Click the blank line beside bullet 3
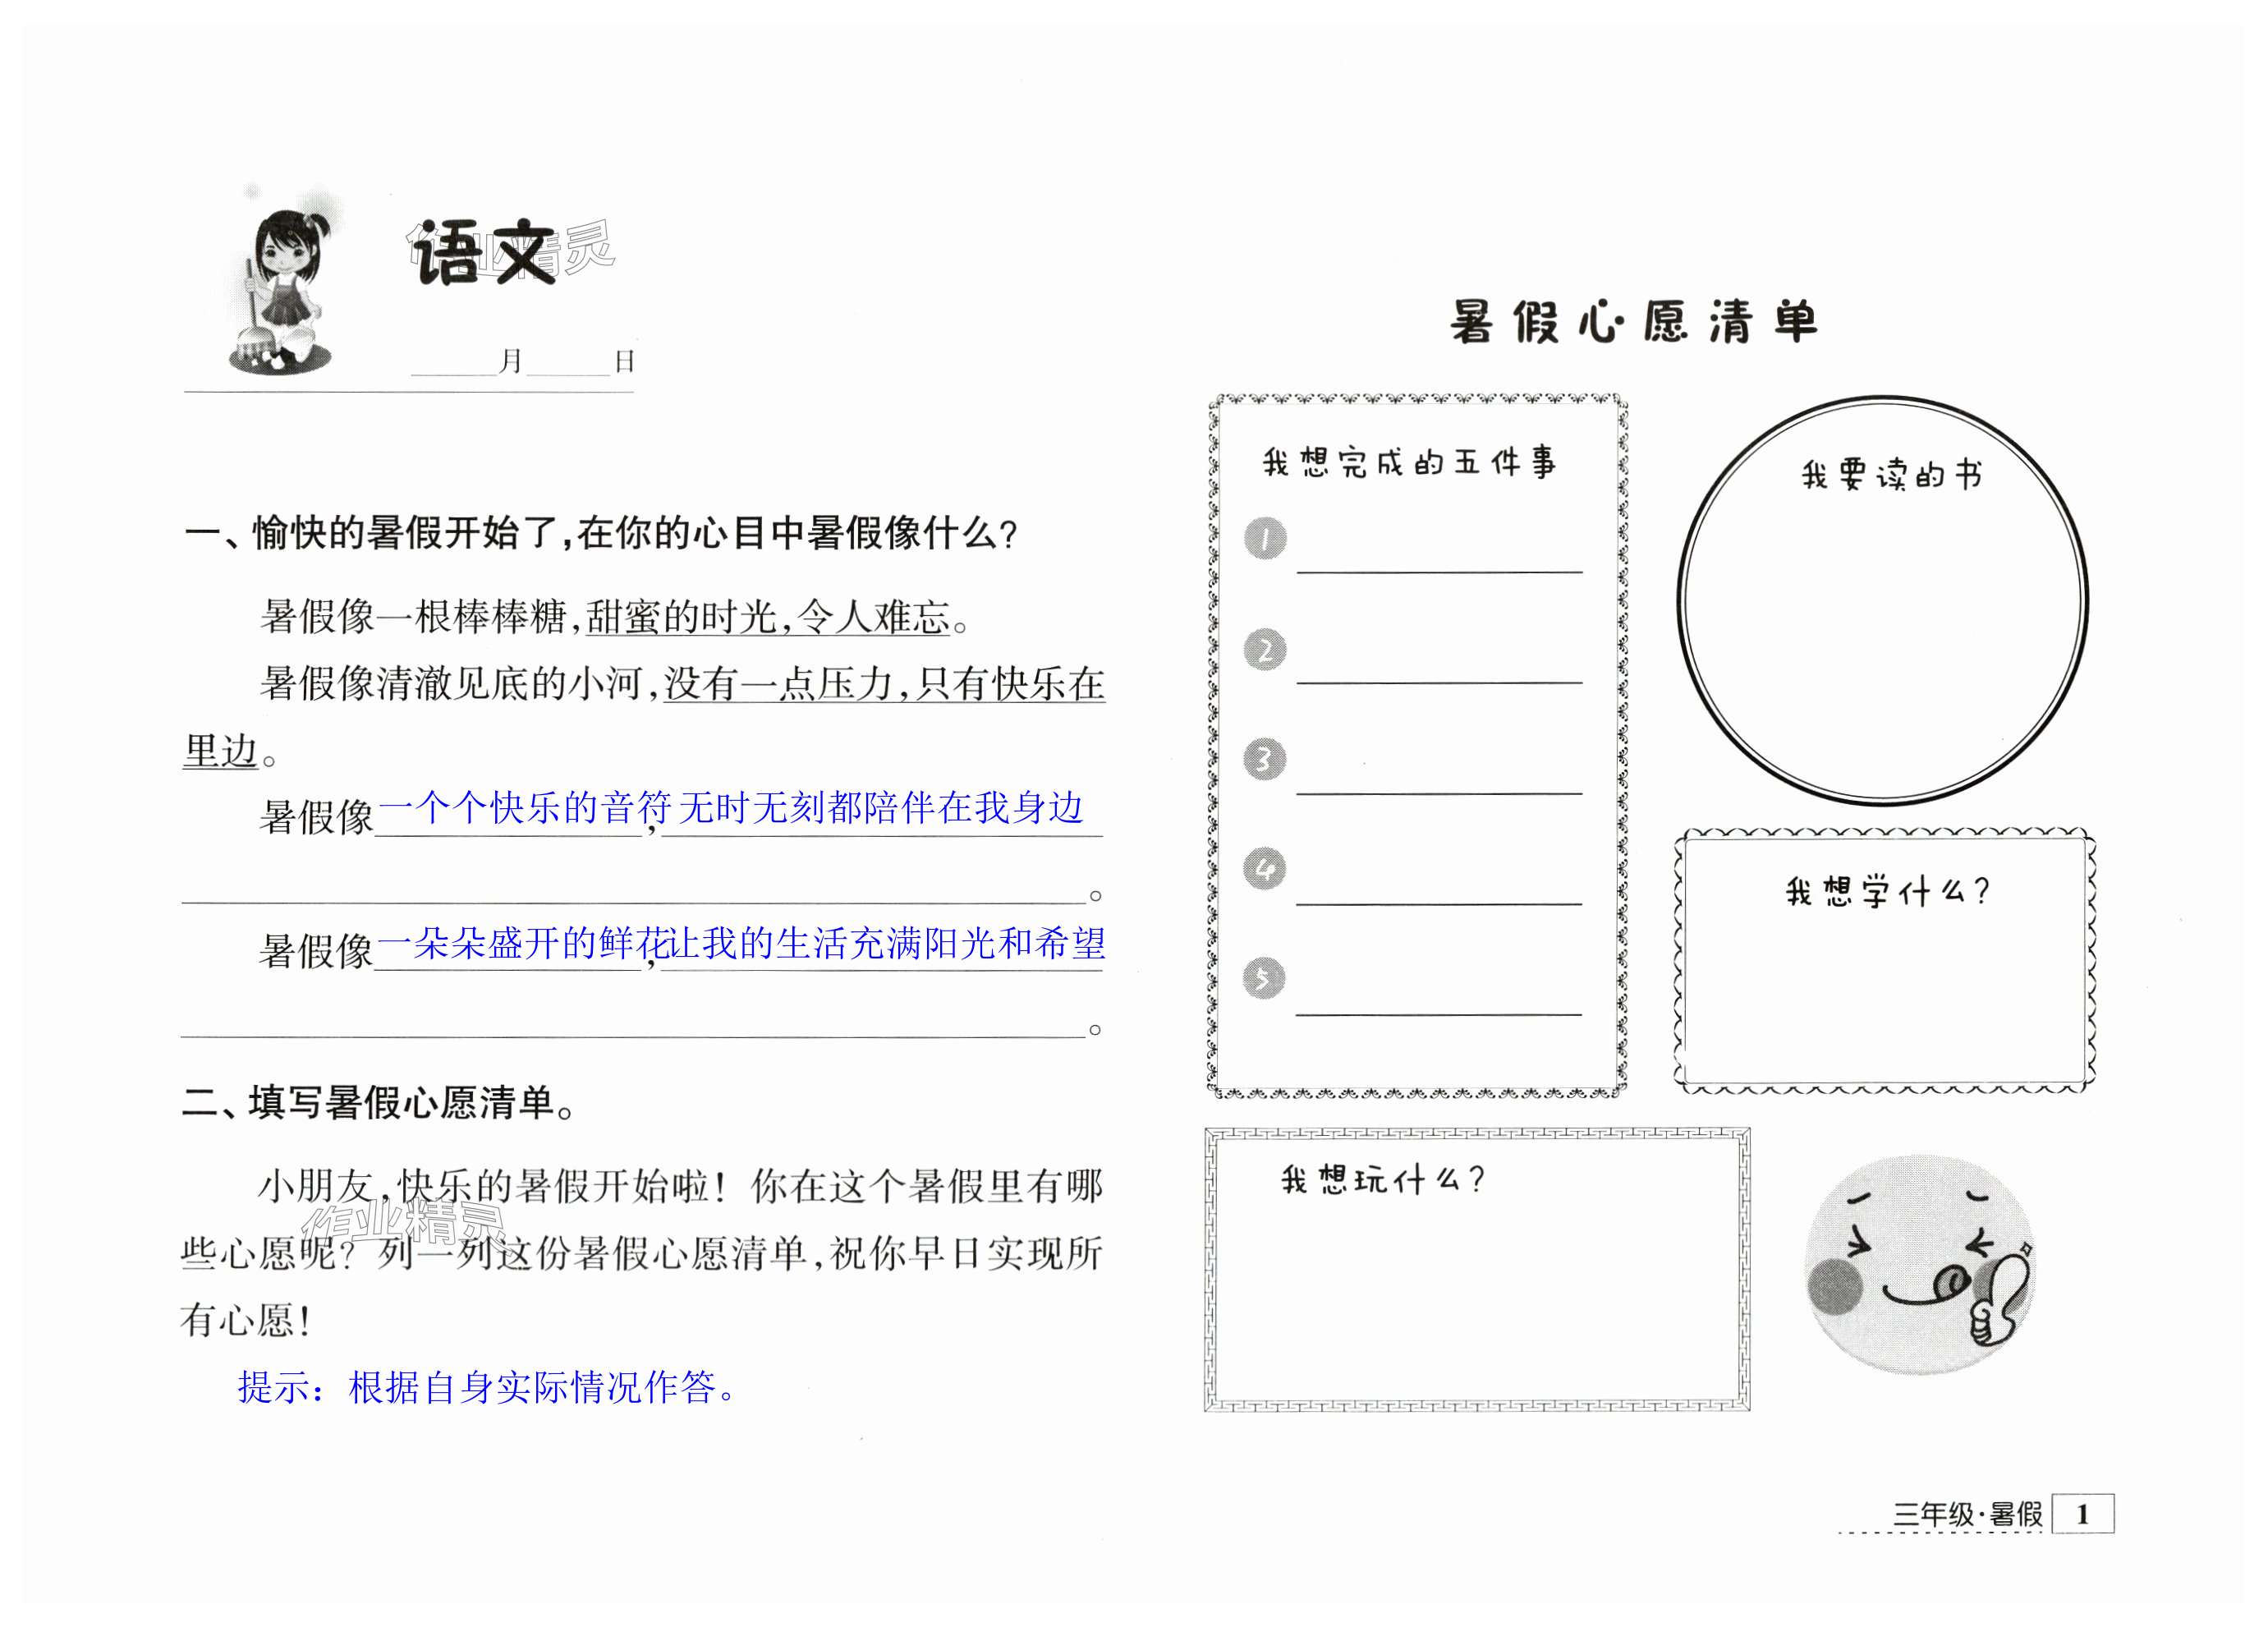The image size is (2268, 1627). pos(1439,793)
